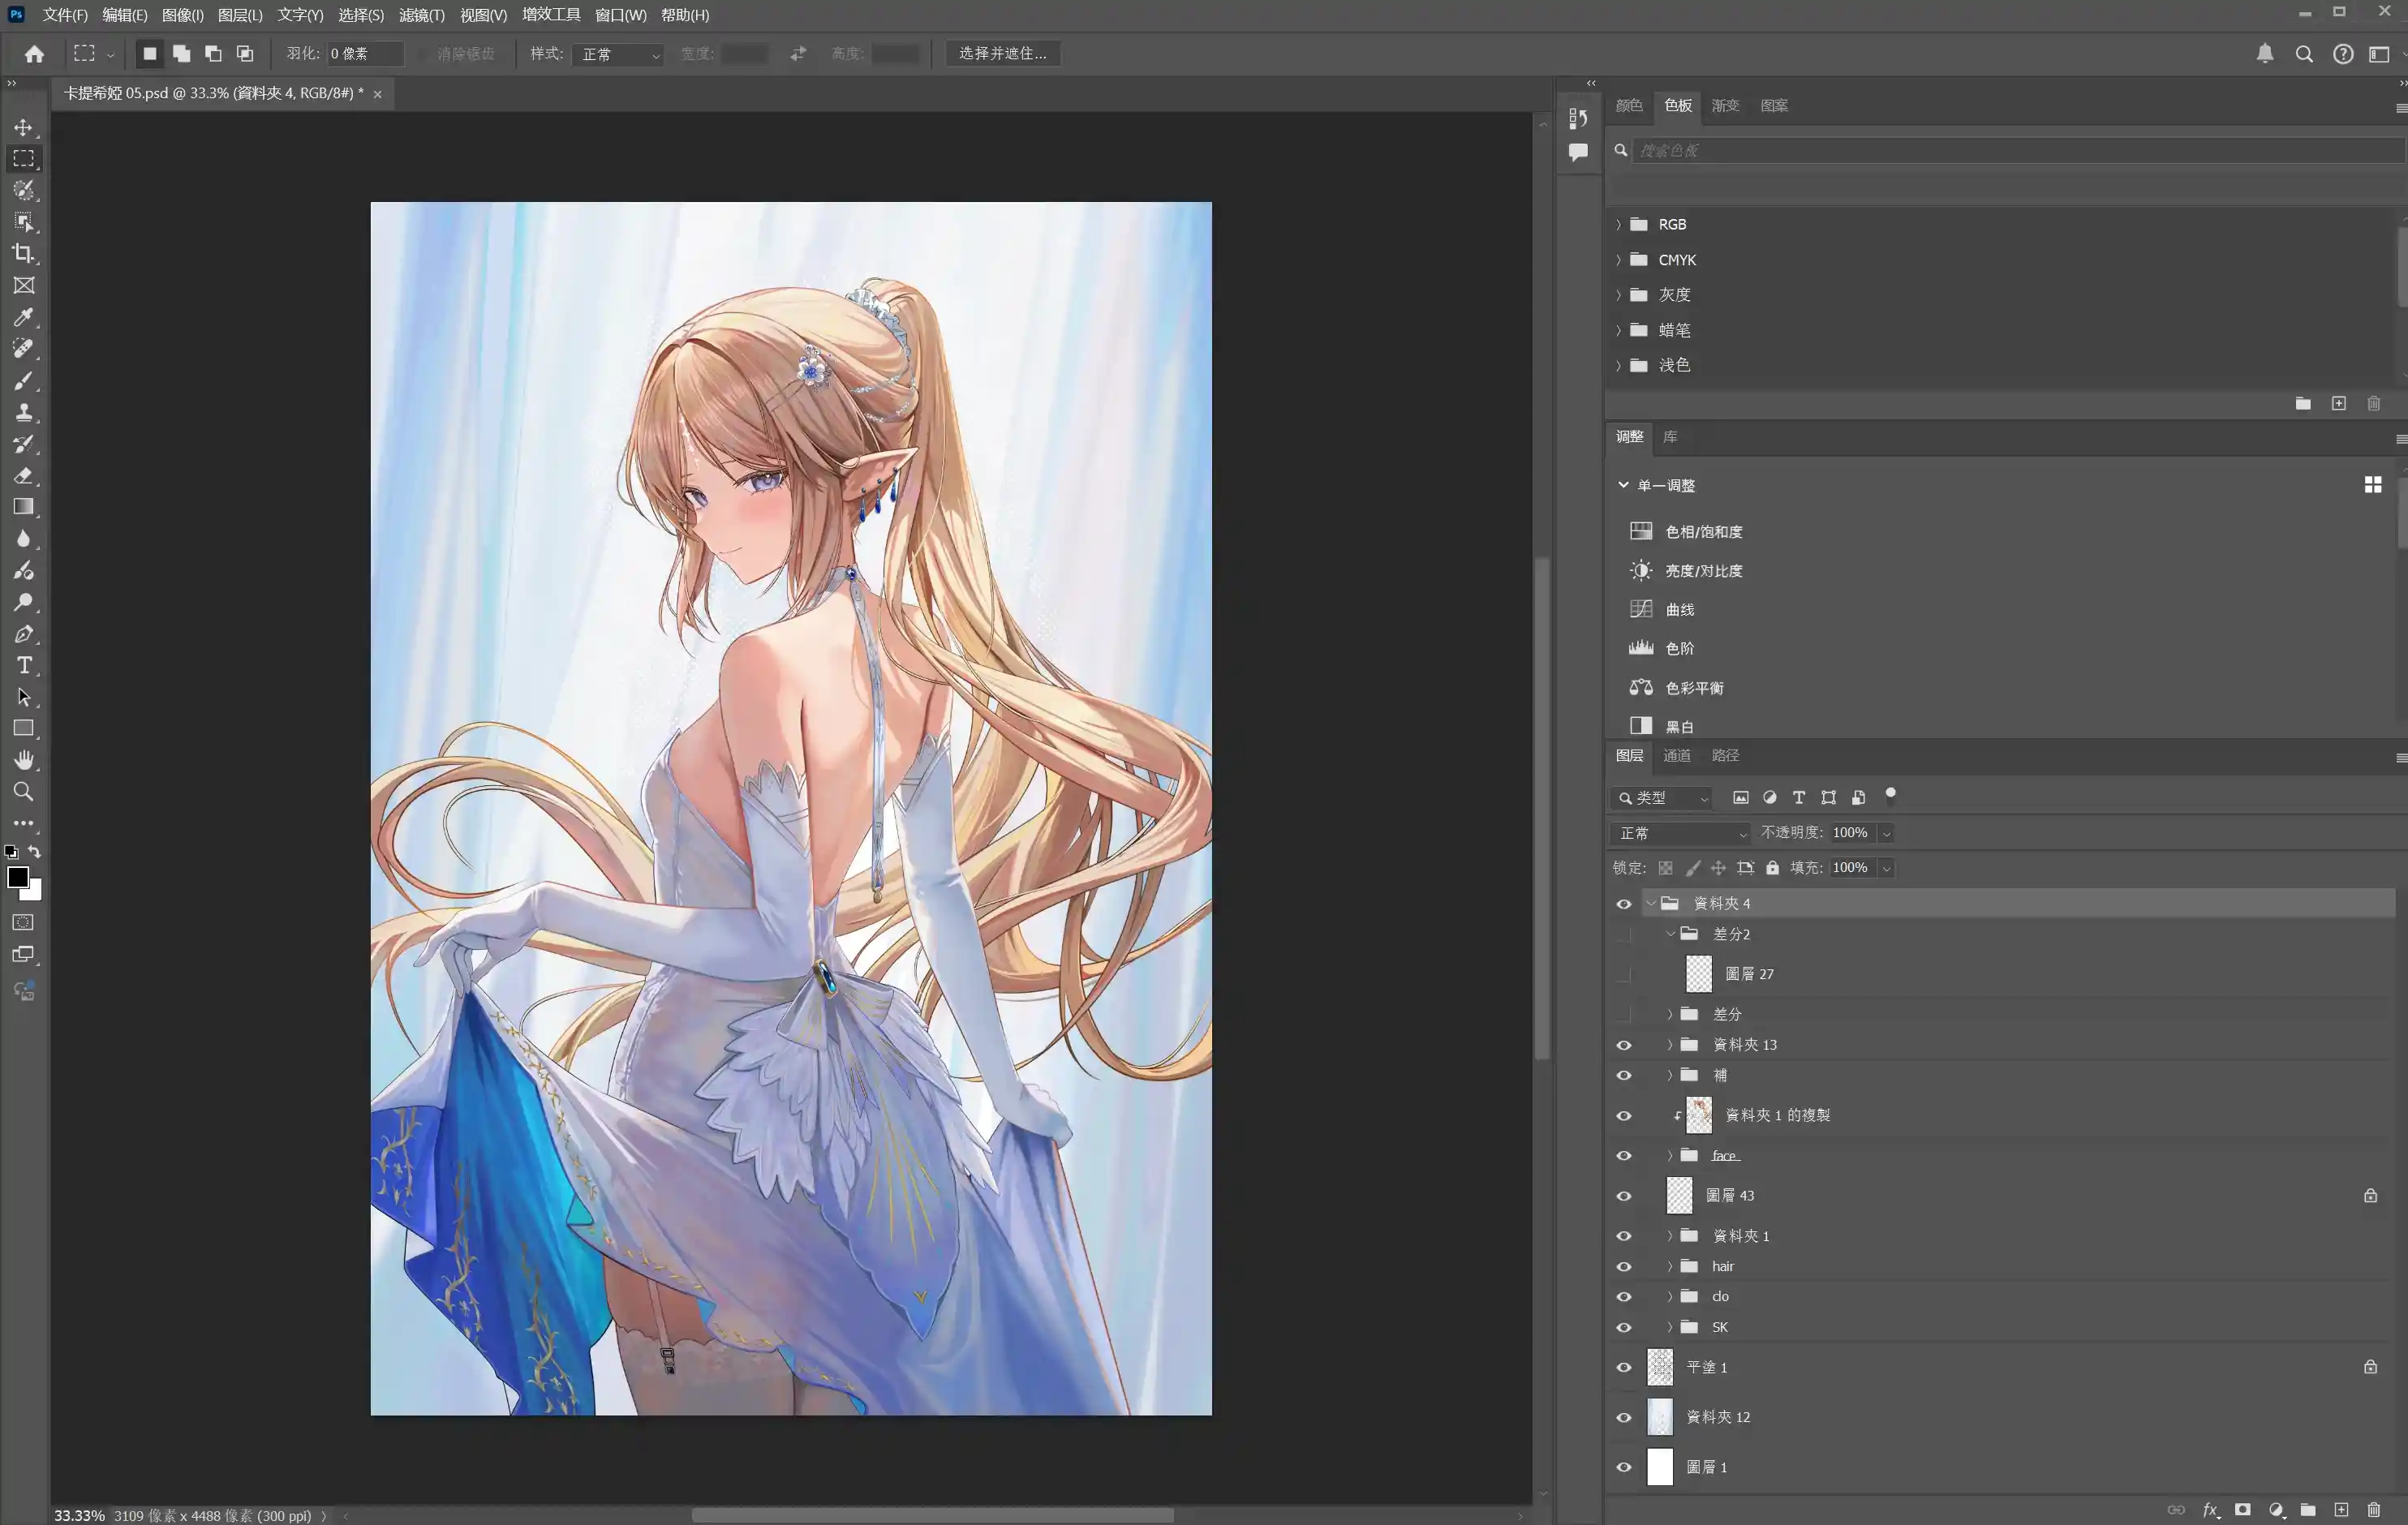Select the Zoom tool
Screen dimensions: 2408x1525
click(23, 792)
